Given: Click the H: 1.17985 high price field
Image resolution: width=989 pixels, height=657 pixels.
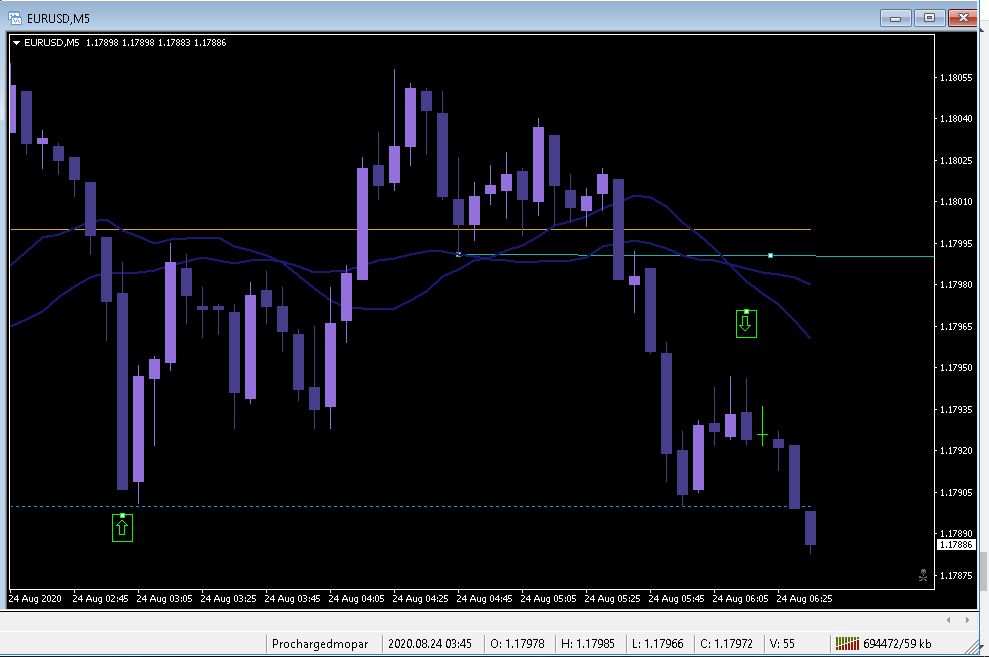Looking at the screenshot, I should pos(588,644).
